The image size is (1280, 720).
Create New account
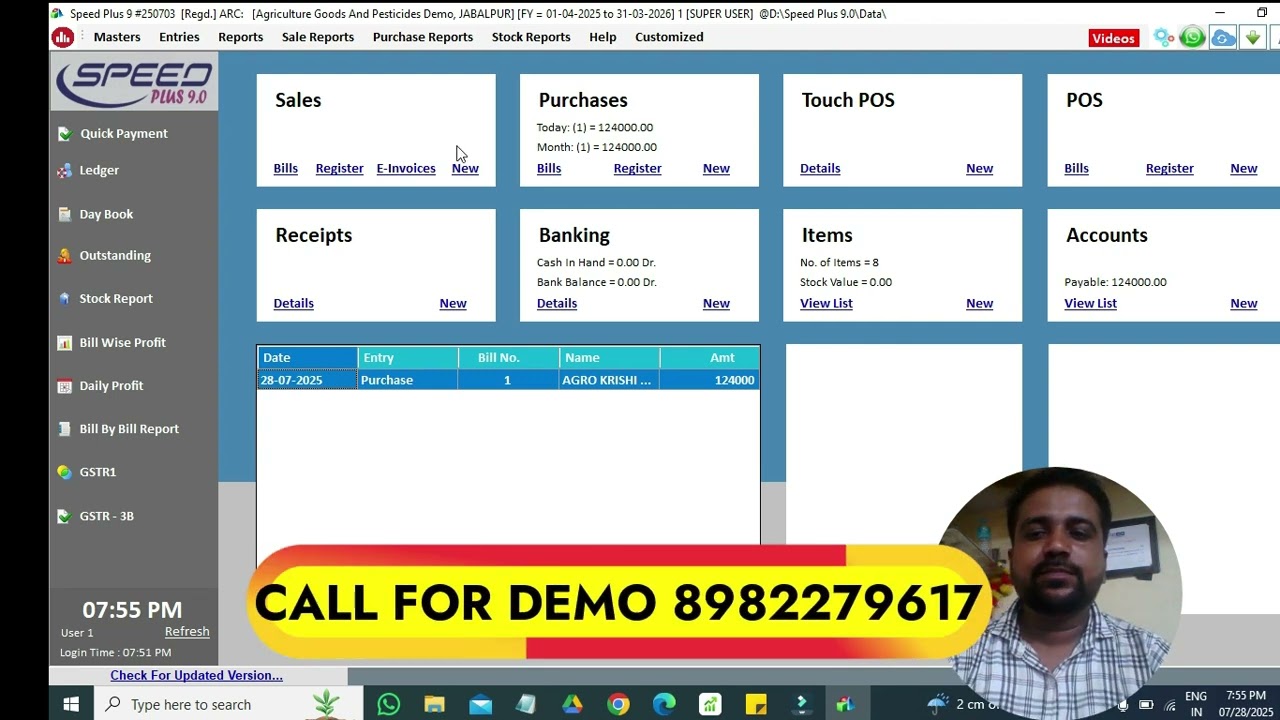[1244, 303]
